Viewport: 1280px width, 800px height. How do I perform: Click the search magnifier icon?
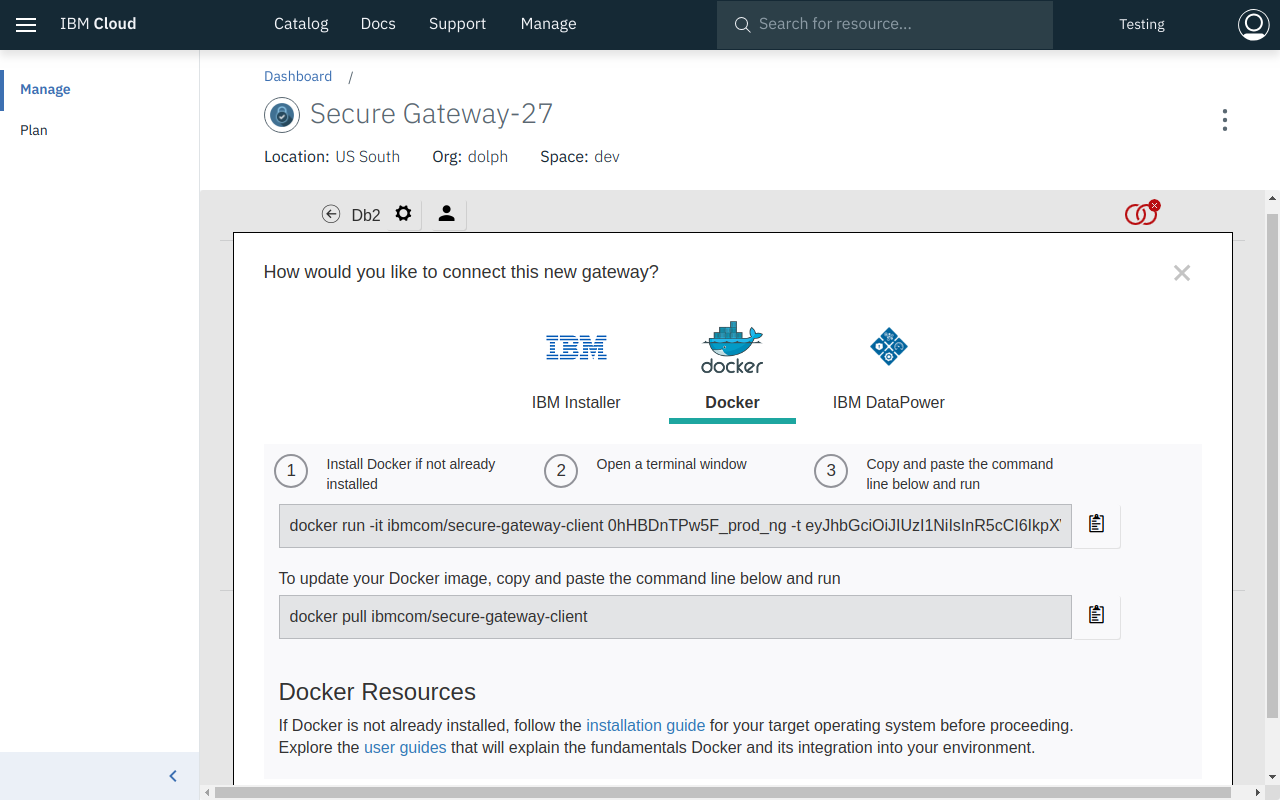click(x=742, y=25)
